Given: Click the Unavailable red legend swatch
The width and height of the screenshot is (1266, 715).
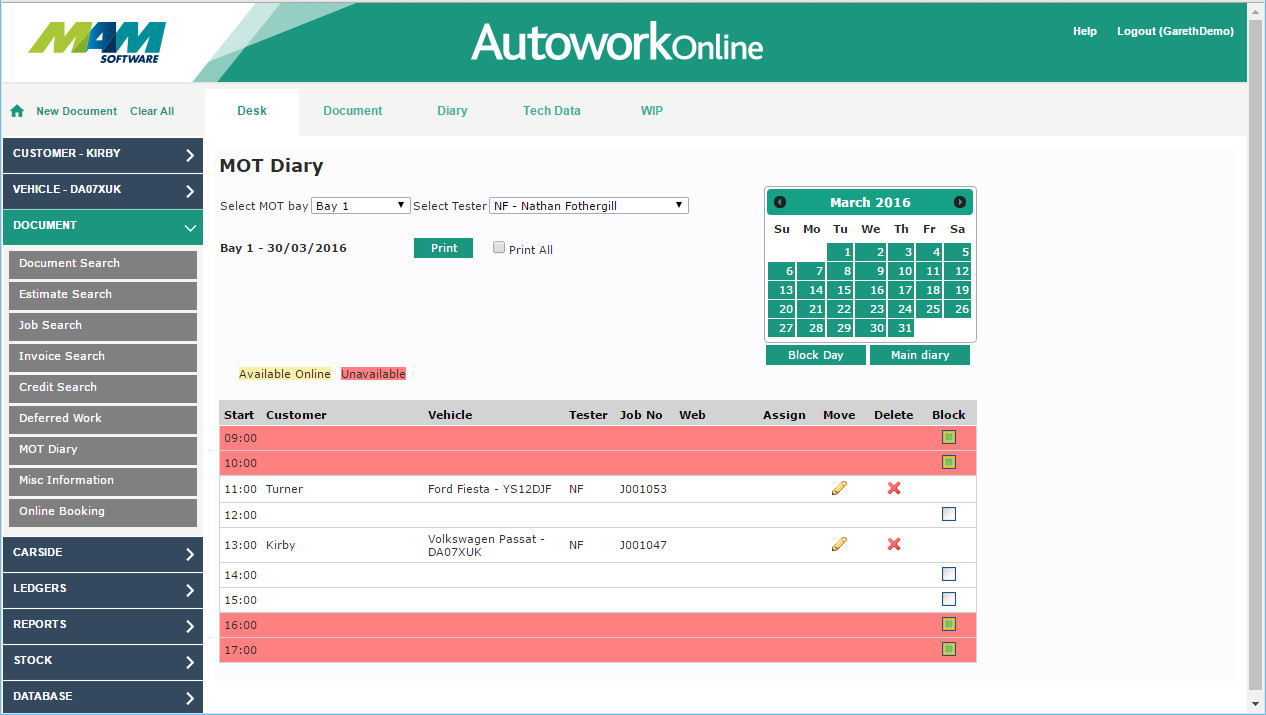Looking at the screenshot, I should pos(373,374).
